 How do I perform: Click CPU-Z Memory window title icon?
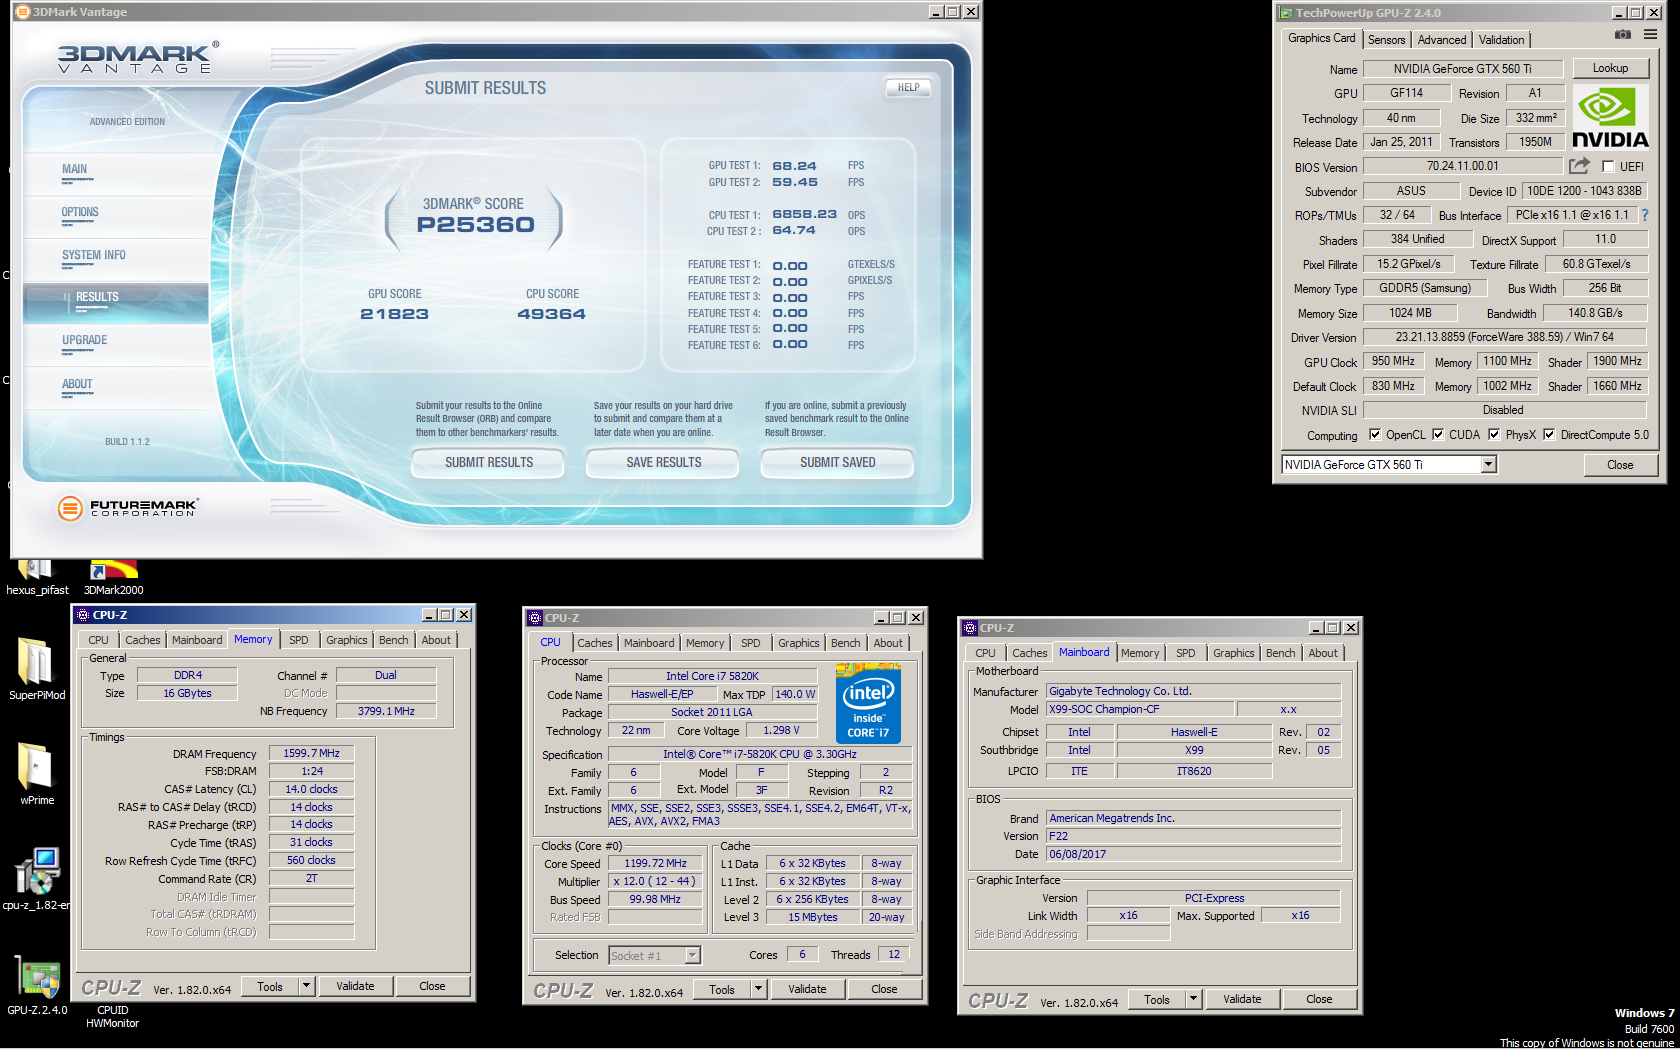click(x=82, y=615)
